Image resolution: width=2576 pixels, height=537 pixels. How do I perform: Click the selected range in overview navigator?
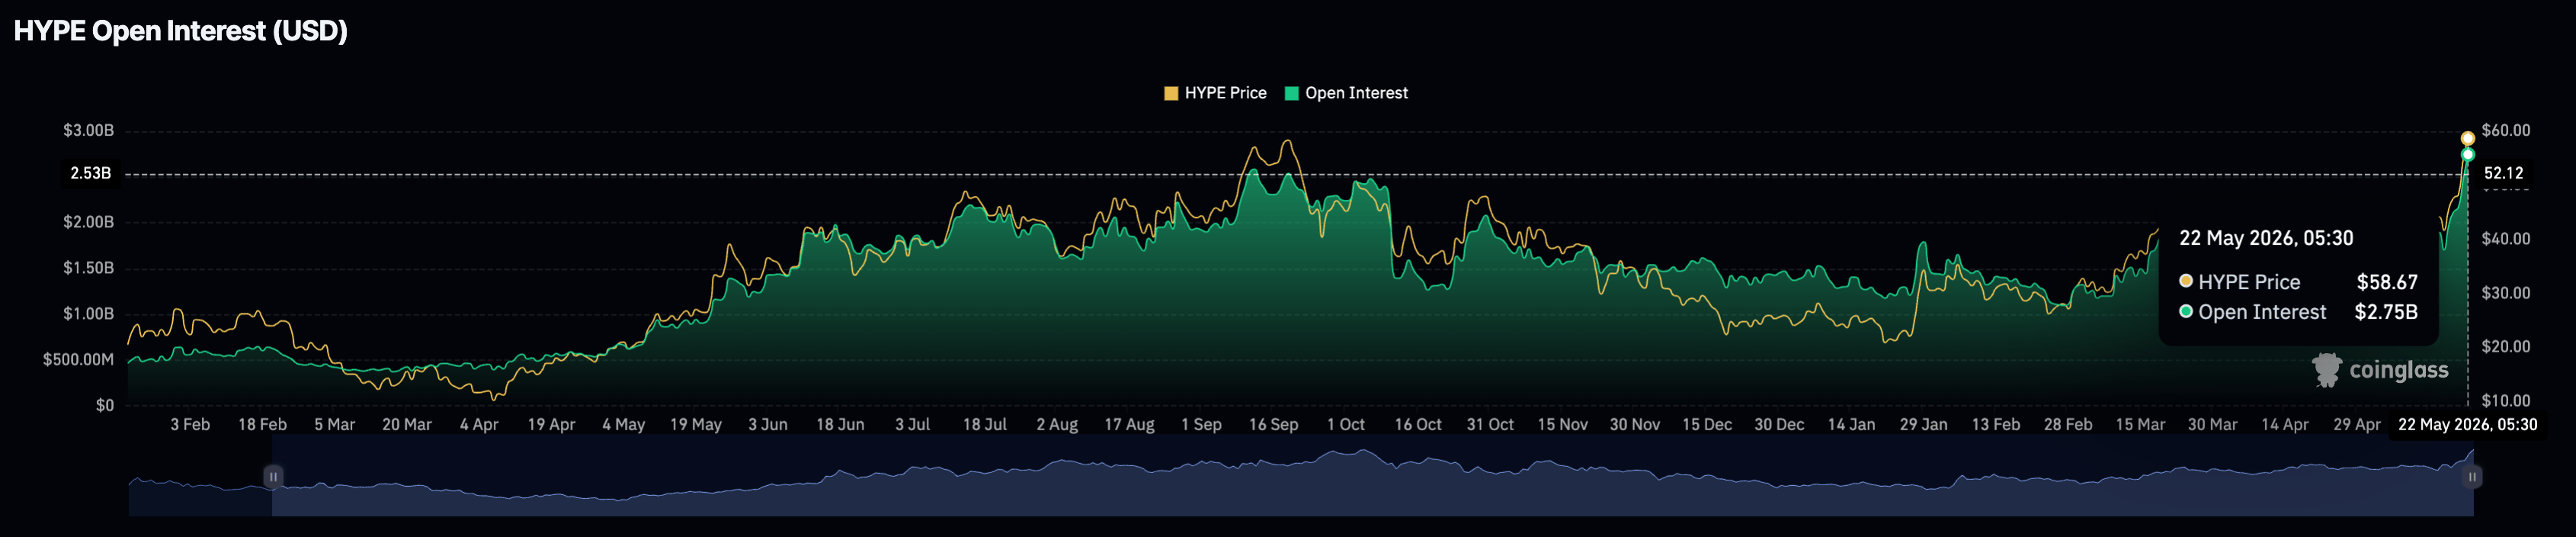[x=1372, y=477]
